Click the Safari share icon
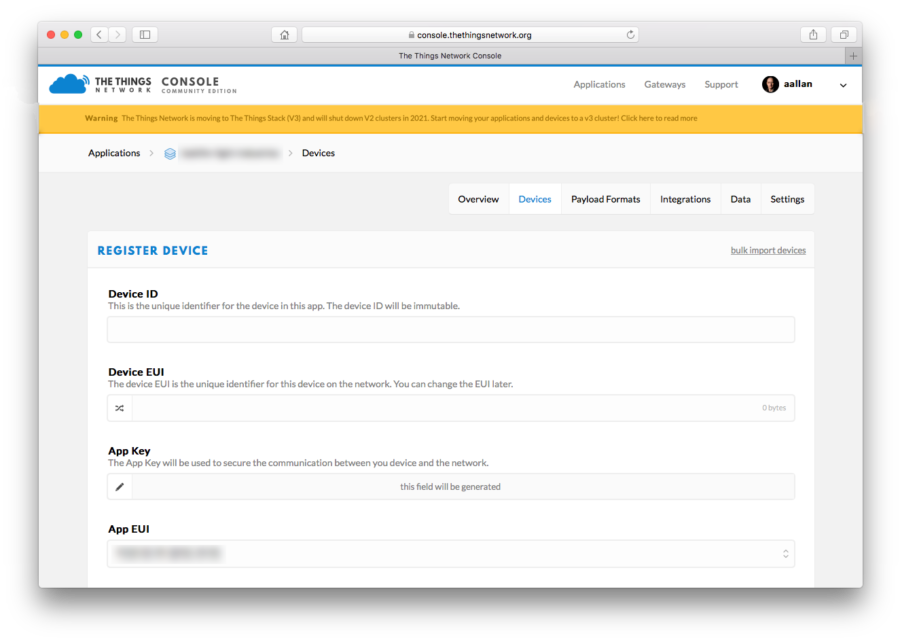900x638 pixels. tap(813, 35)
